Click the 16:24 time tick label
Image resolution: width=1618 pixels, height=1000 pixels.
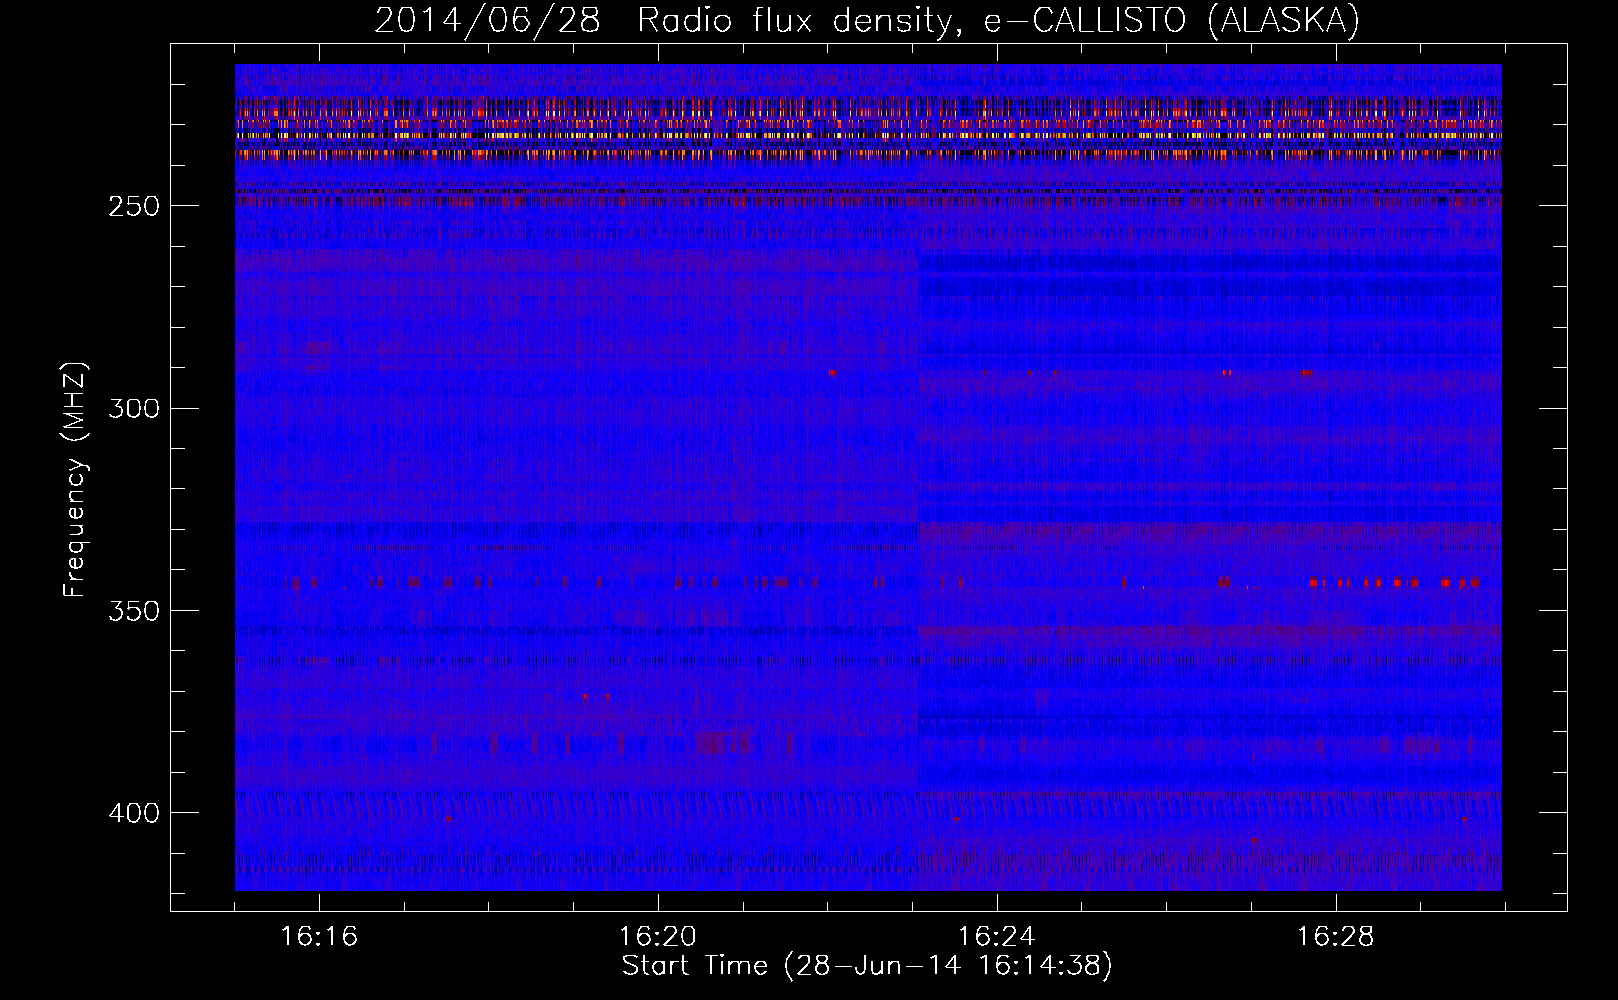click(x=997, y=937)
